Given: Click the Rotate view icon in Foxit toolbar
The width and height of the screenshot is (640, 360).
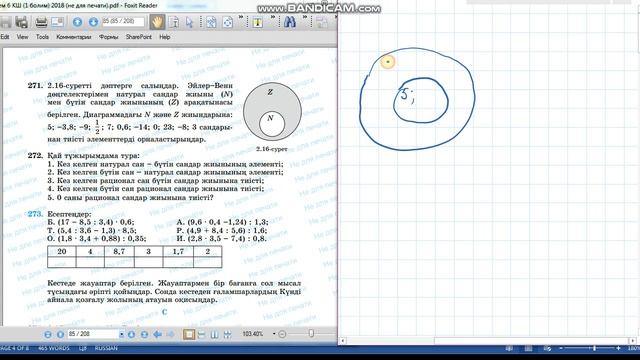Looking at the screenshot, I should pos(228,22).
